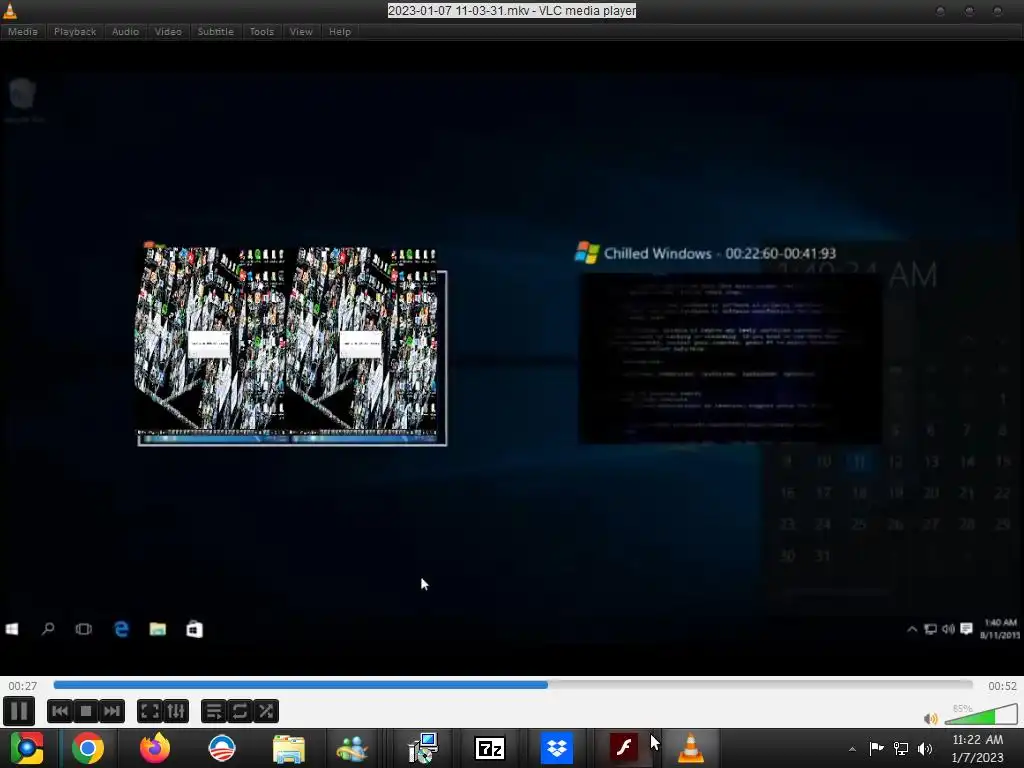
Task: Open extended settings equalizer panel
Action: (x=176, y=711)
